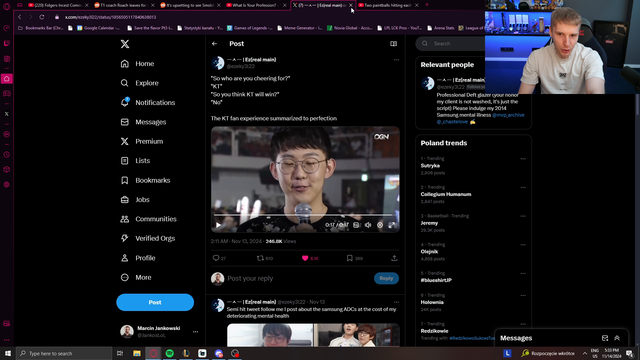
Task: Open a new browser tab
Action: (427, 5)
